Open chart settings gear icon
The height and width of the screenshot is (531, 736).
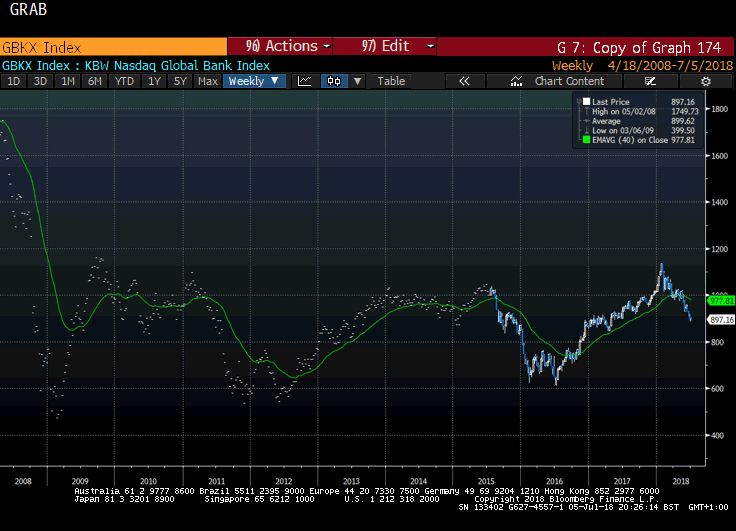click(705, 81)
